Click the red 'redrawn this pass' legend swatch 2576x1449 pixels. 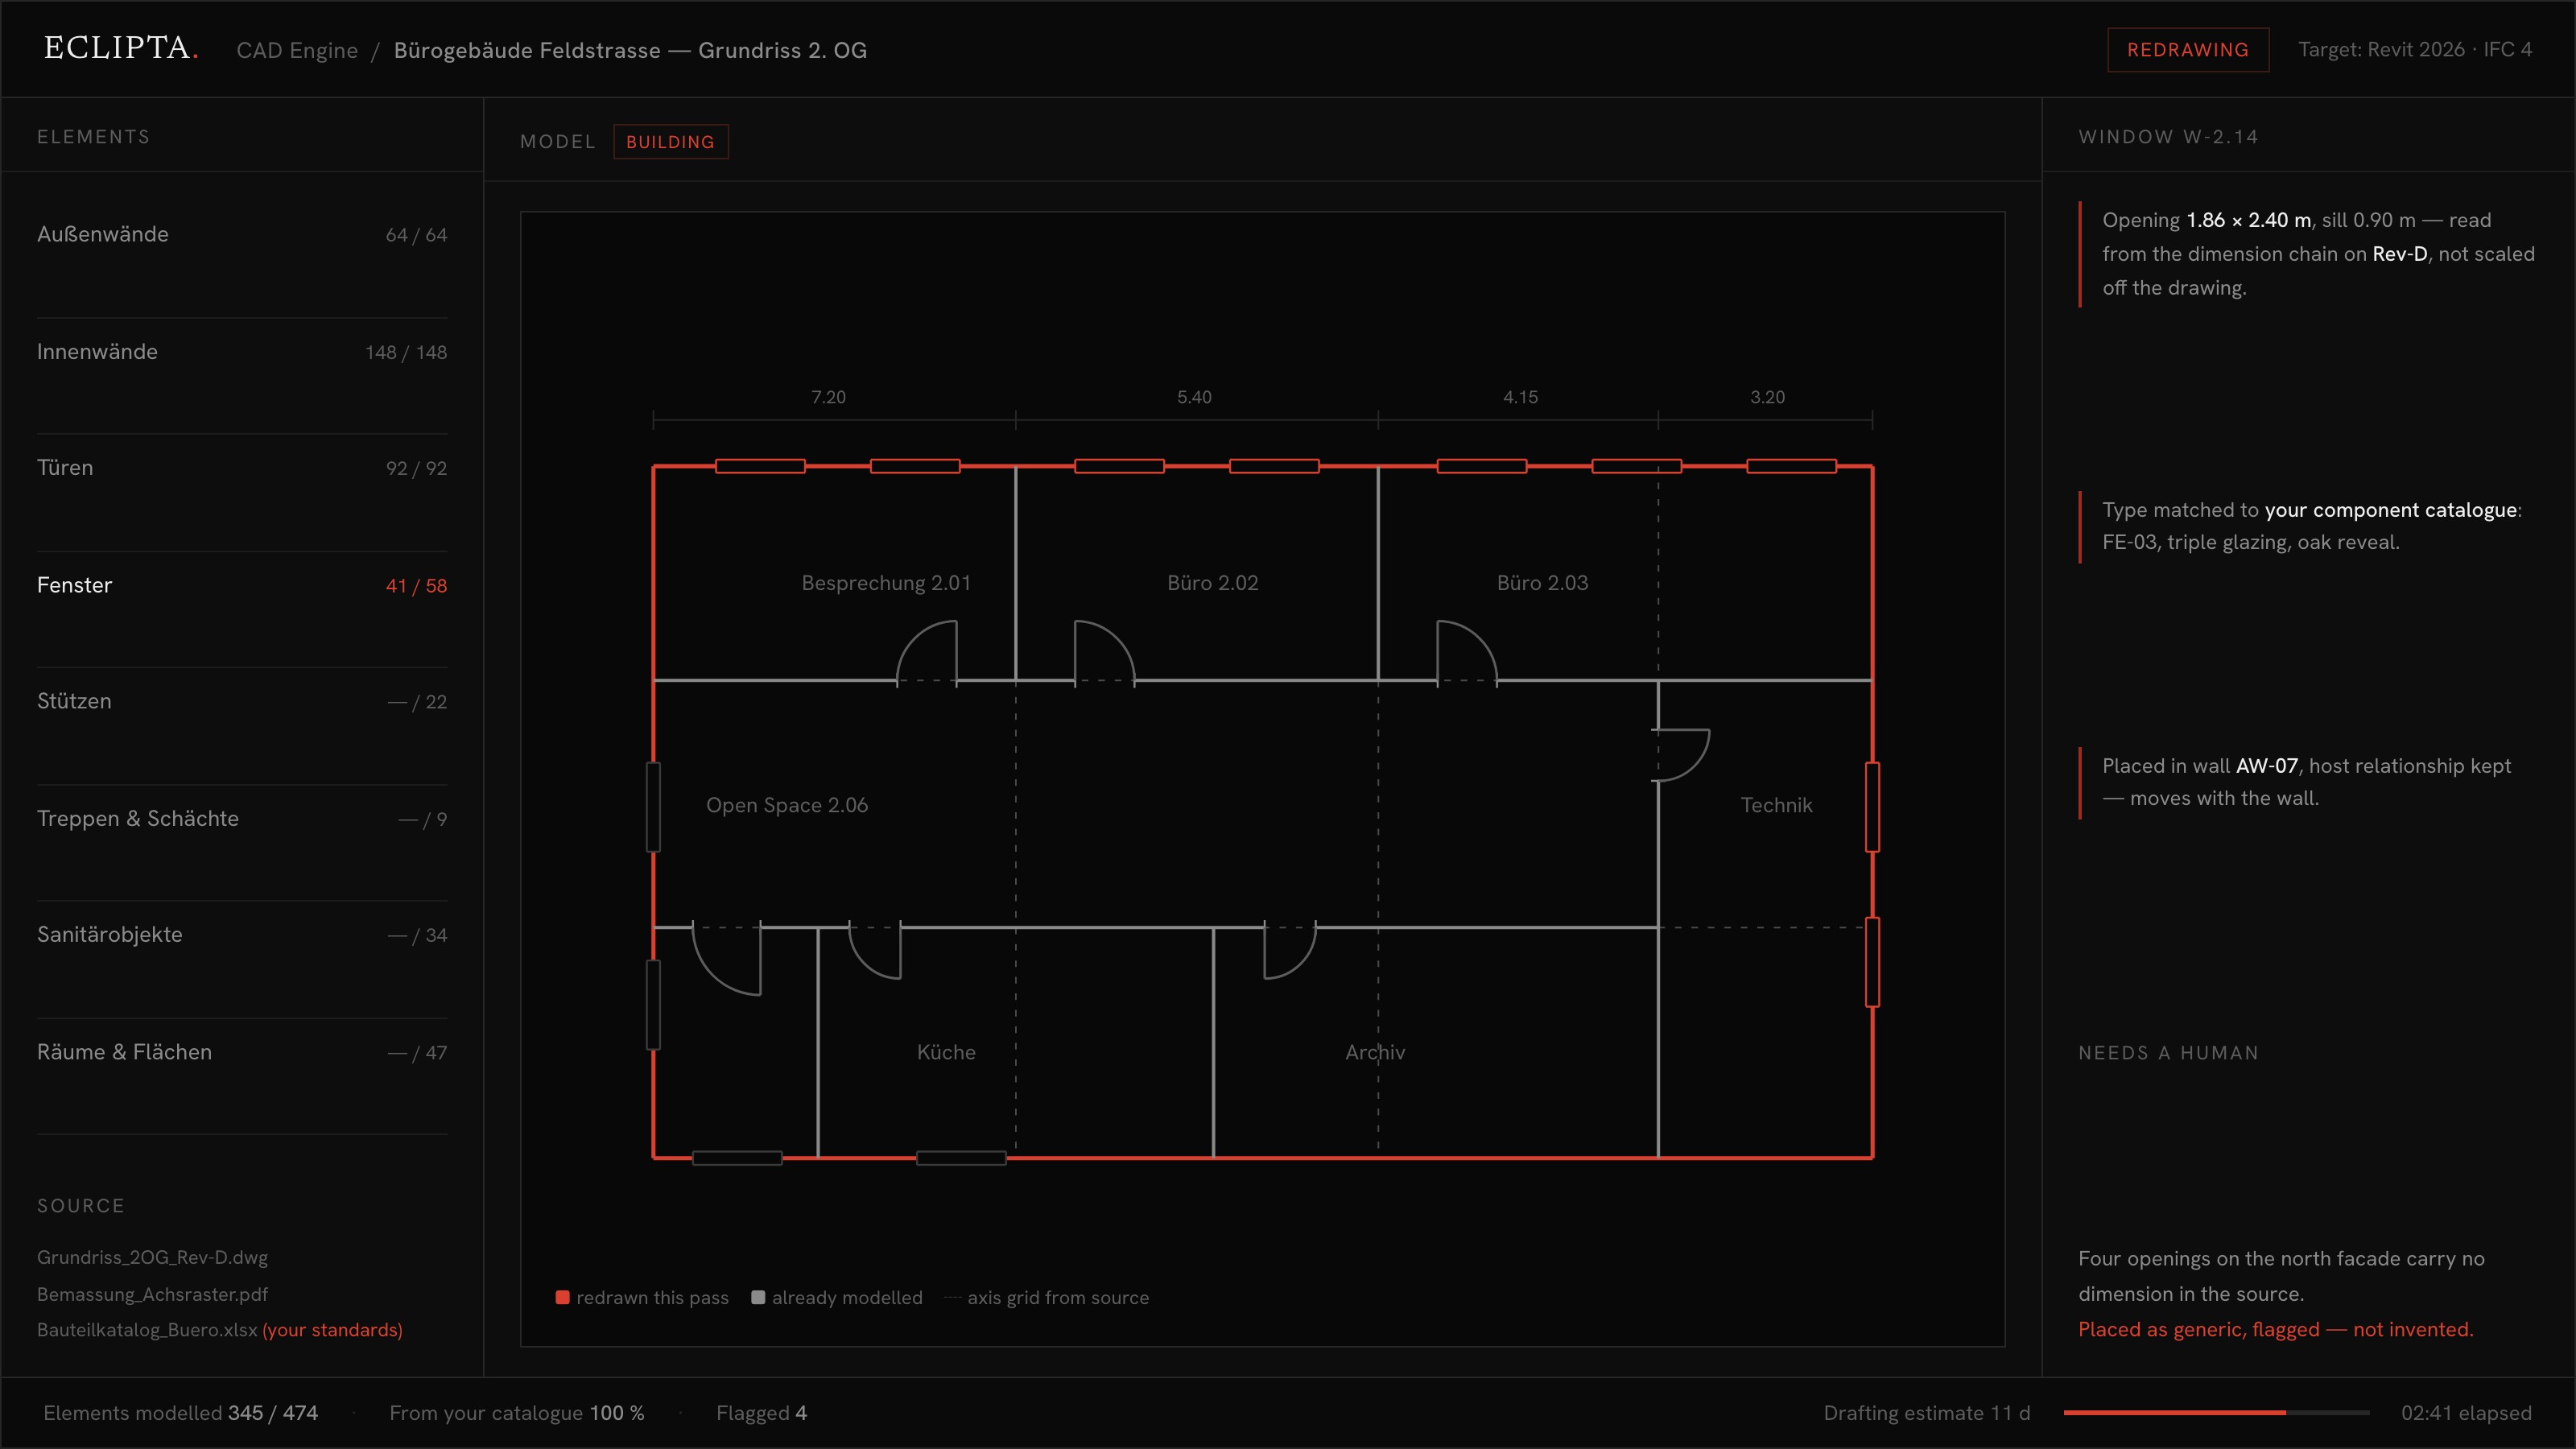click(x=563, y=1297)
